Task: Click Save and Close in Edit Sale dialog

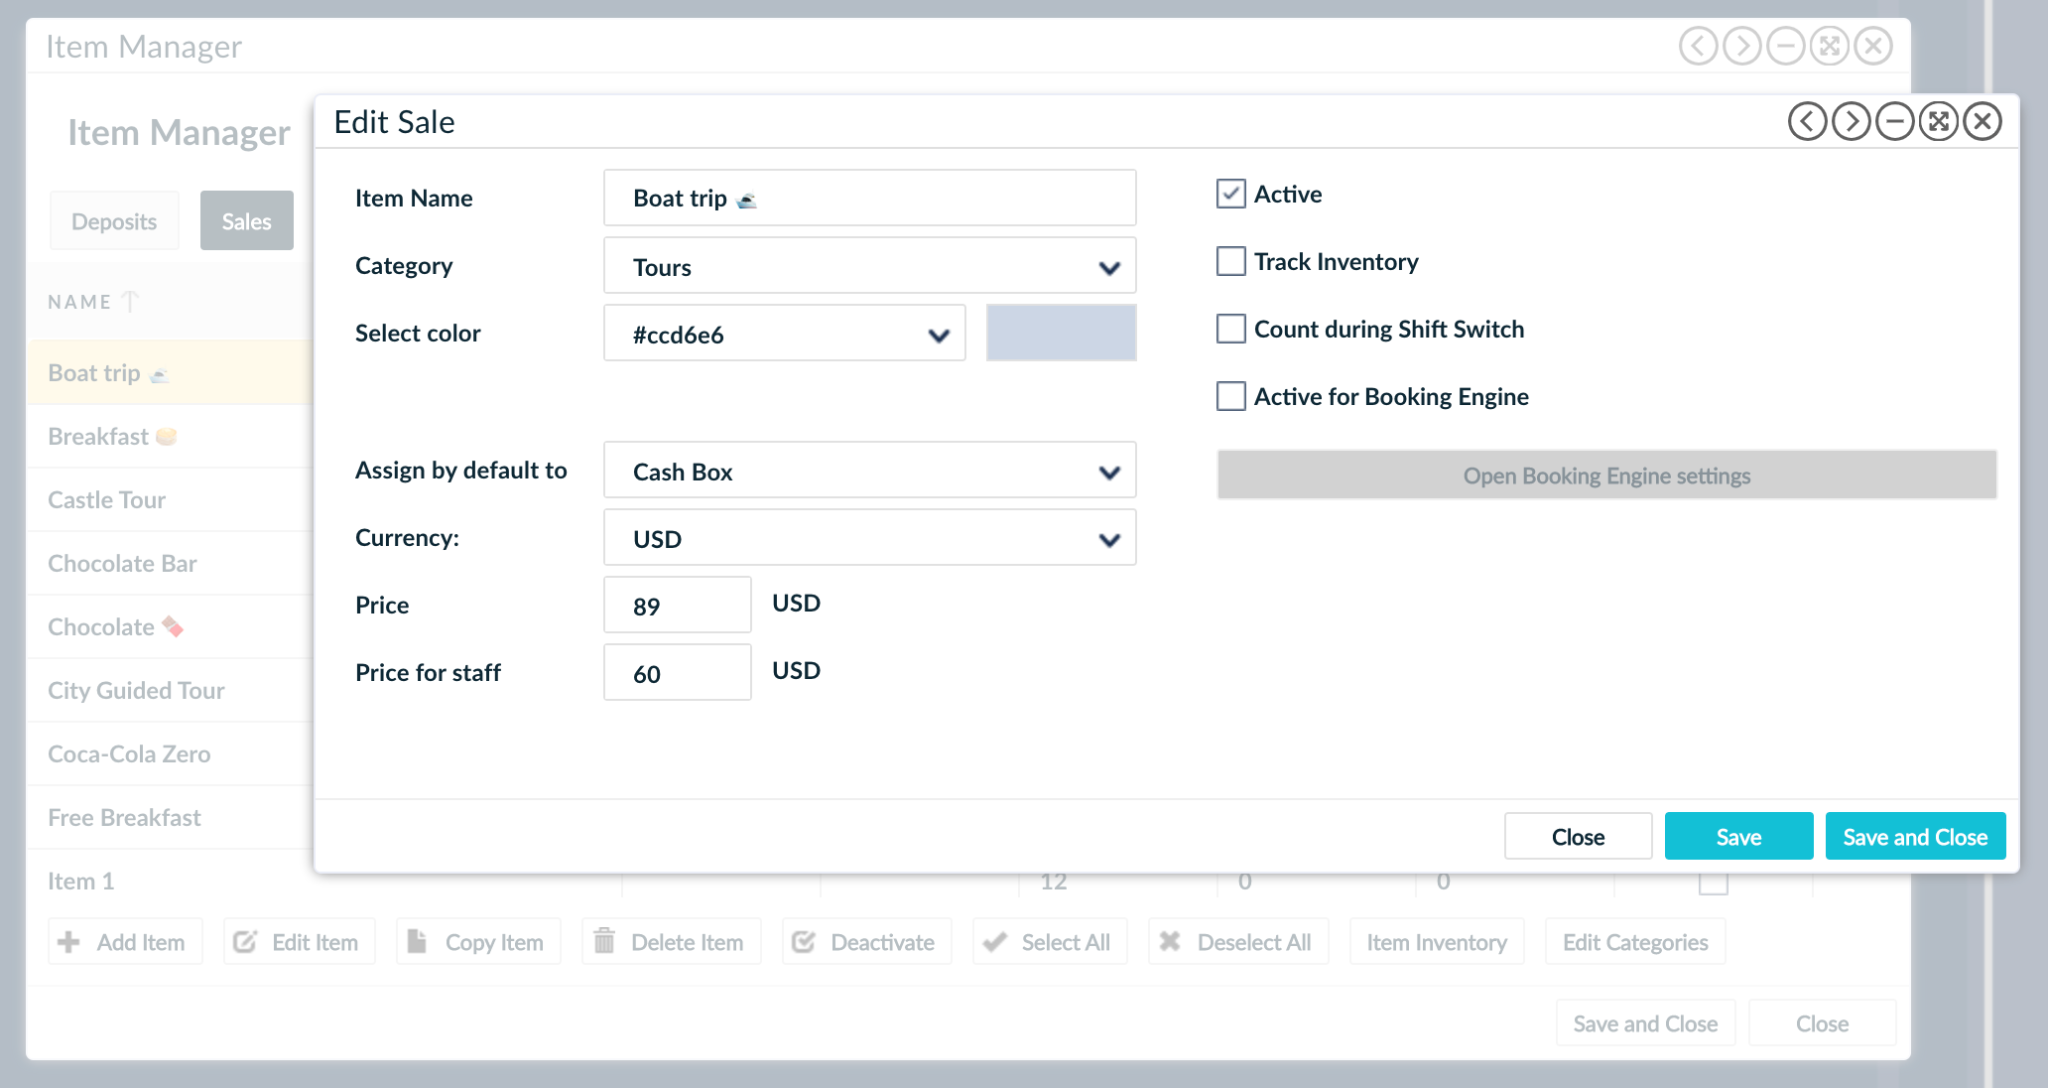Action: [x=1914, y=836]
